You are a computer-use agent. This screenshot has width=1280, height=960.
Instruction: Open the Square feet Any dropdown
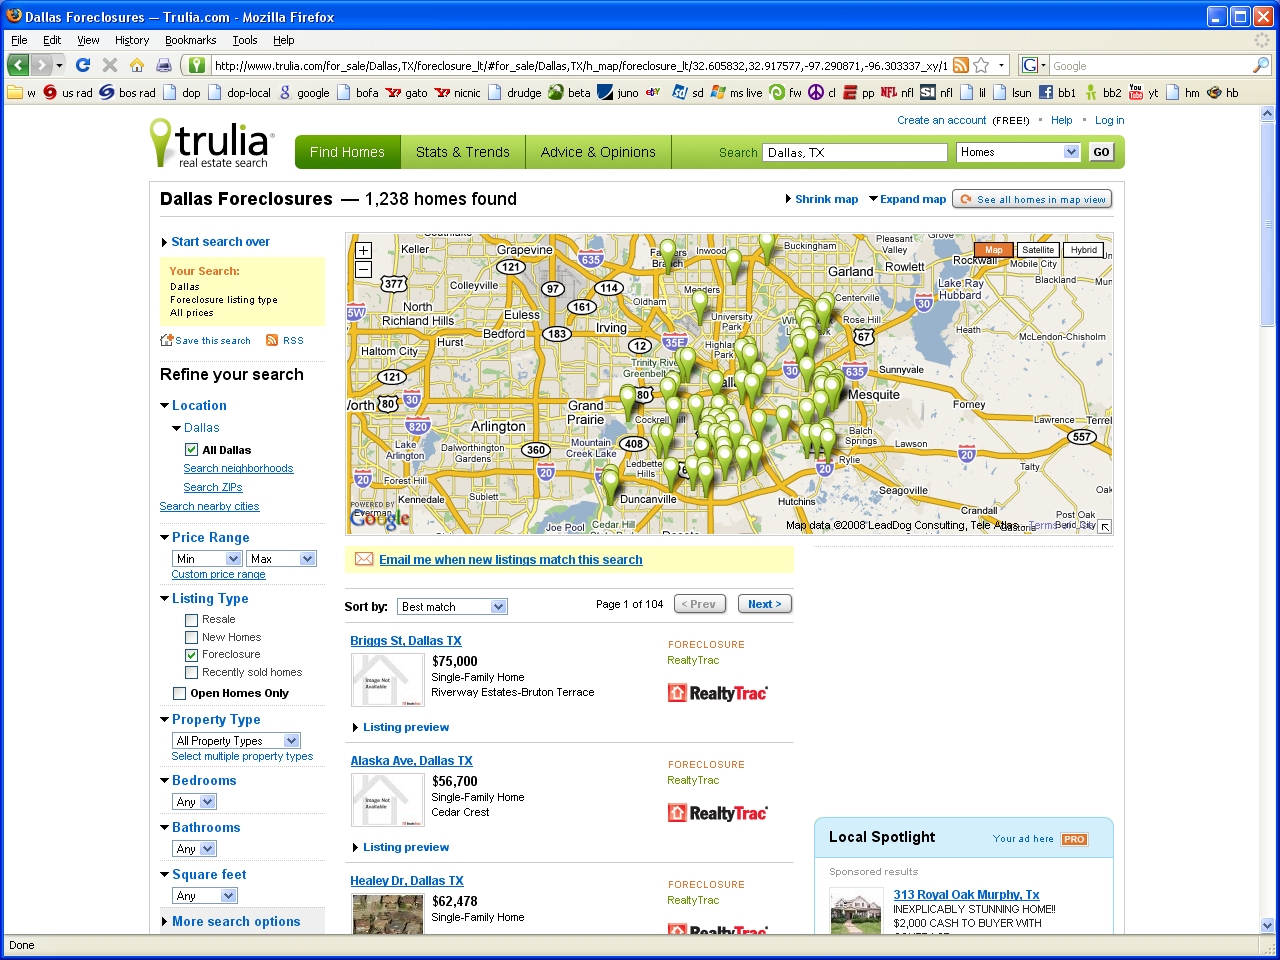(205, 896)
